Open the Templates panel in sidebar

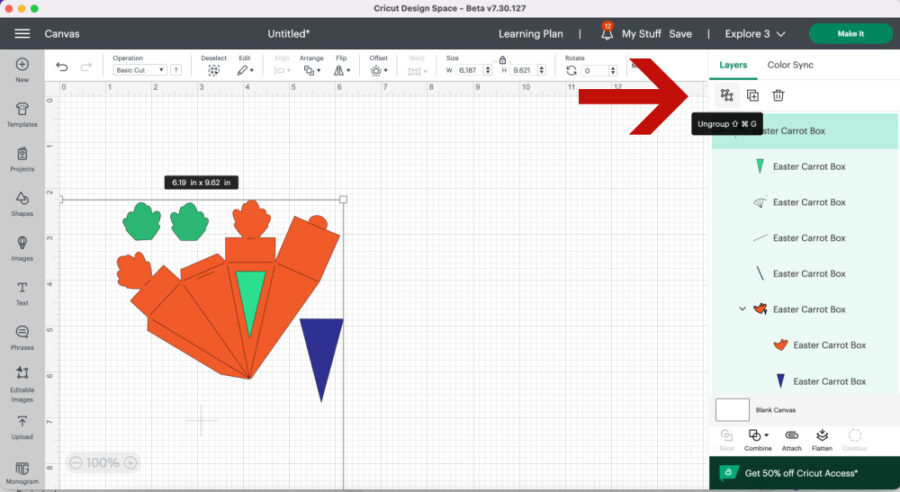[21, 112]
